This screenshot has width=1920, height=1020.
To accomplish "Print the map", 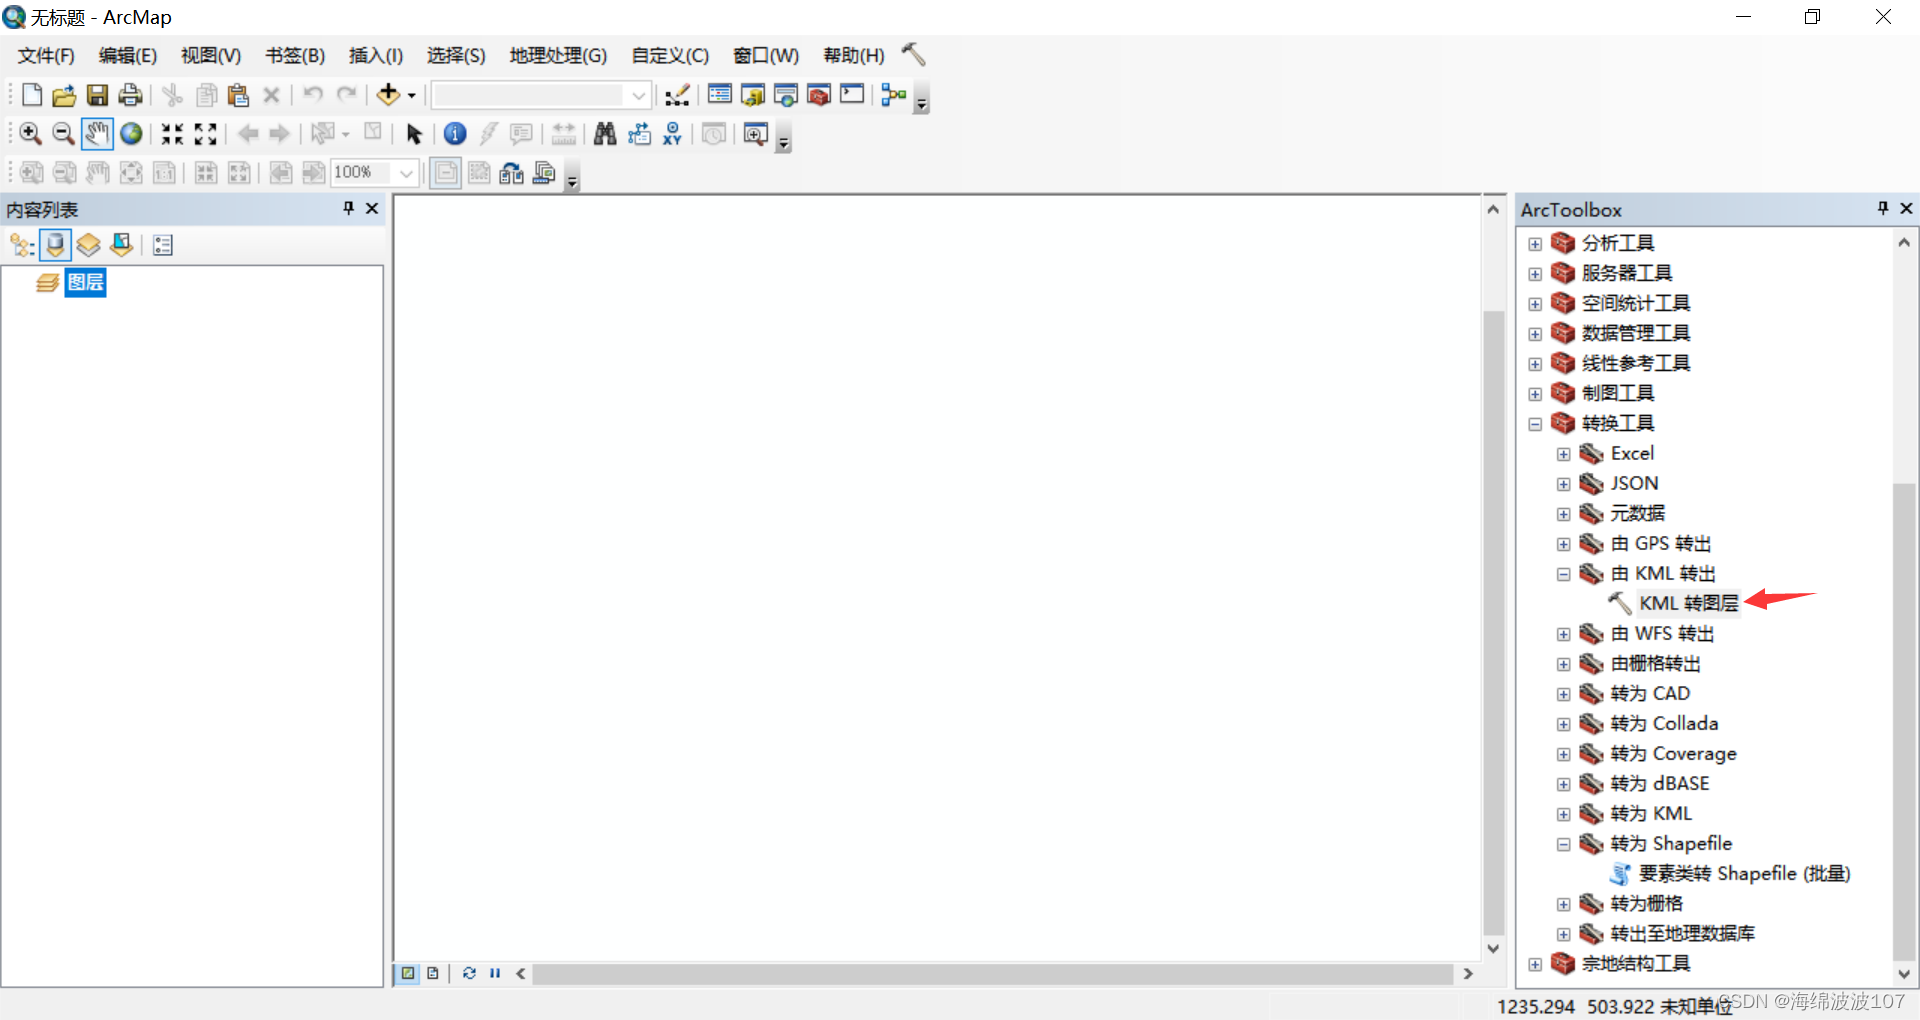I will pos(130,95).
